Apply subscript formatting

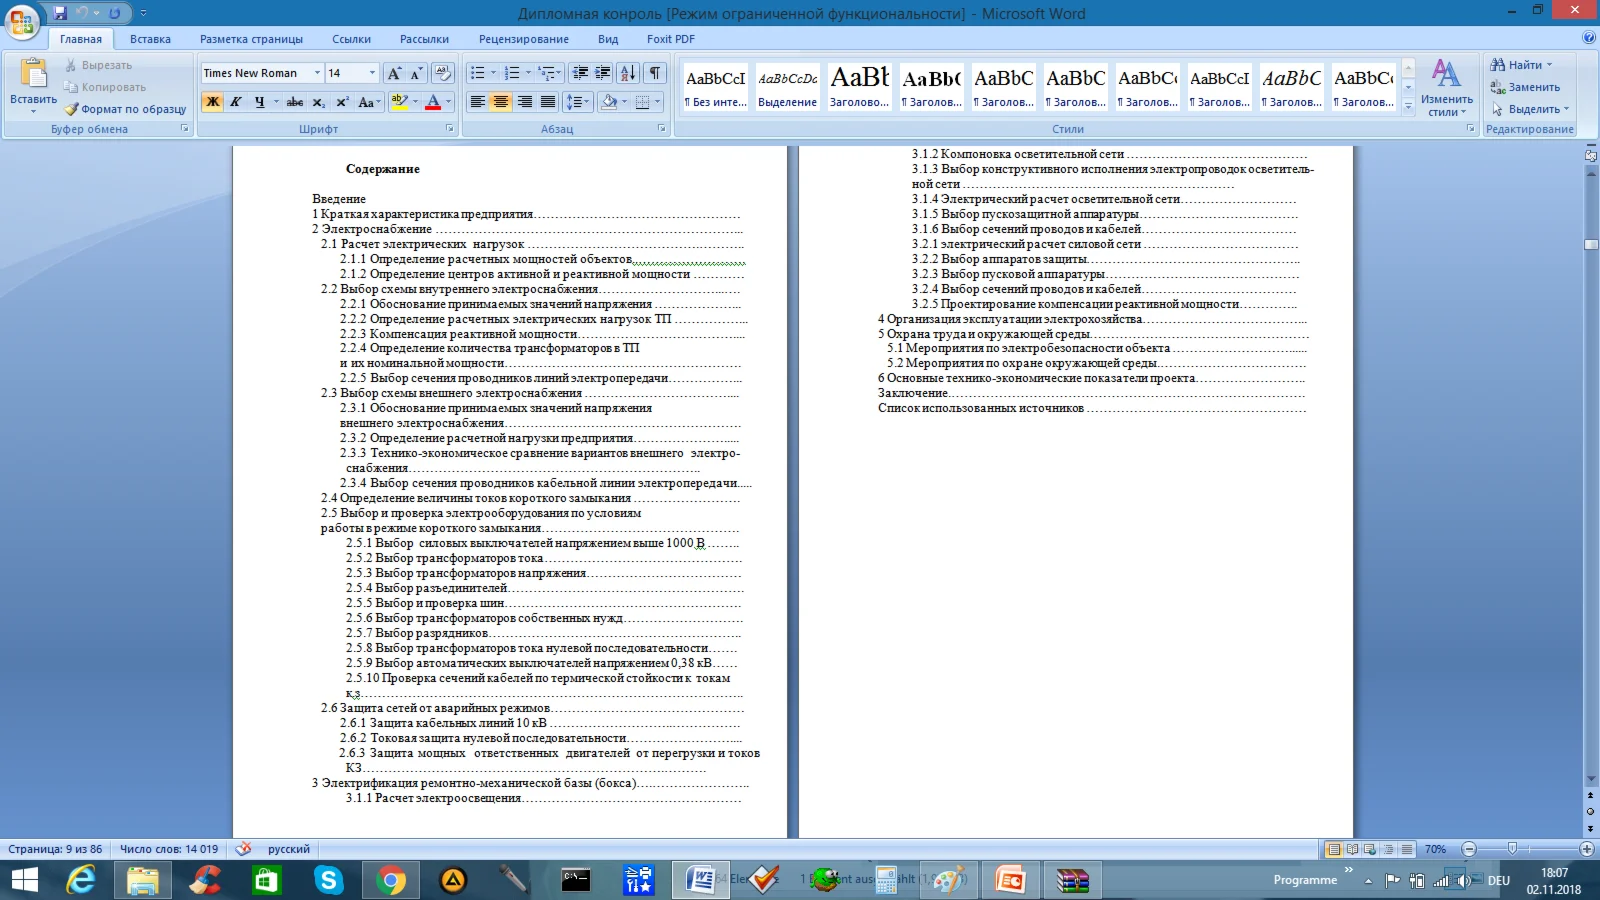(318, 102)
